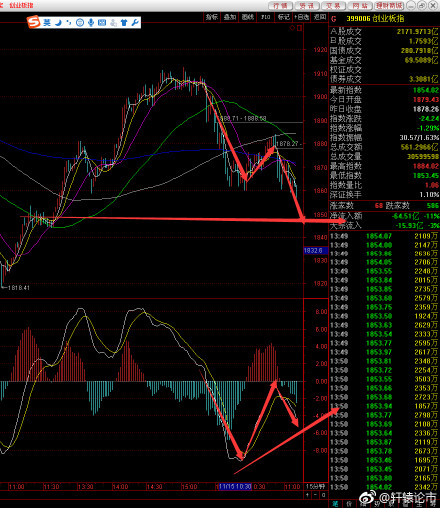440x508 pixels.
Task: Restore the window using title bar button
Action: [422, 5]
